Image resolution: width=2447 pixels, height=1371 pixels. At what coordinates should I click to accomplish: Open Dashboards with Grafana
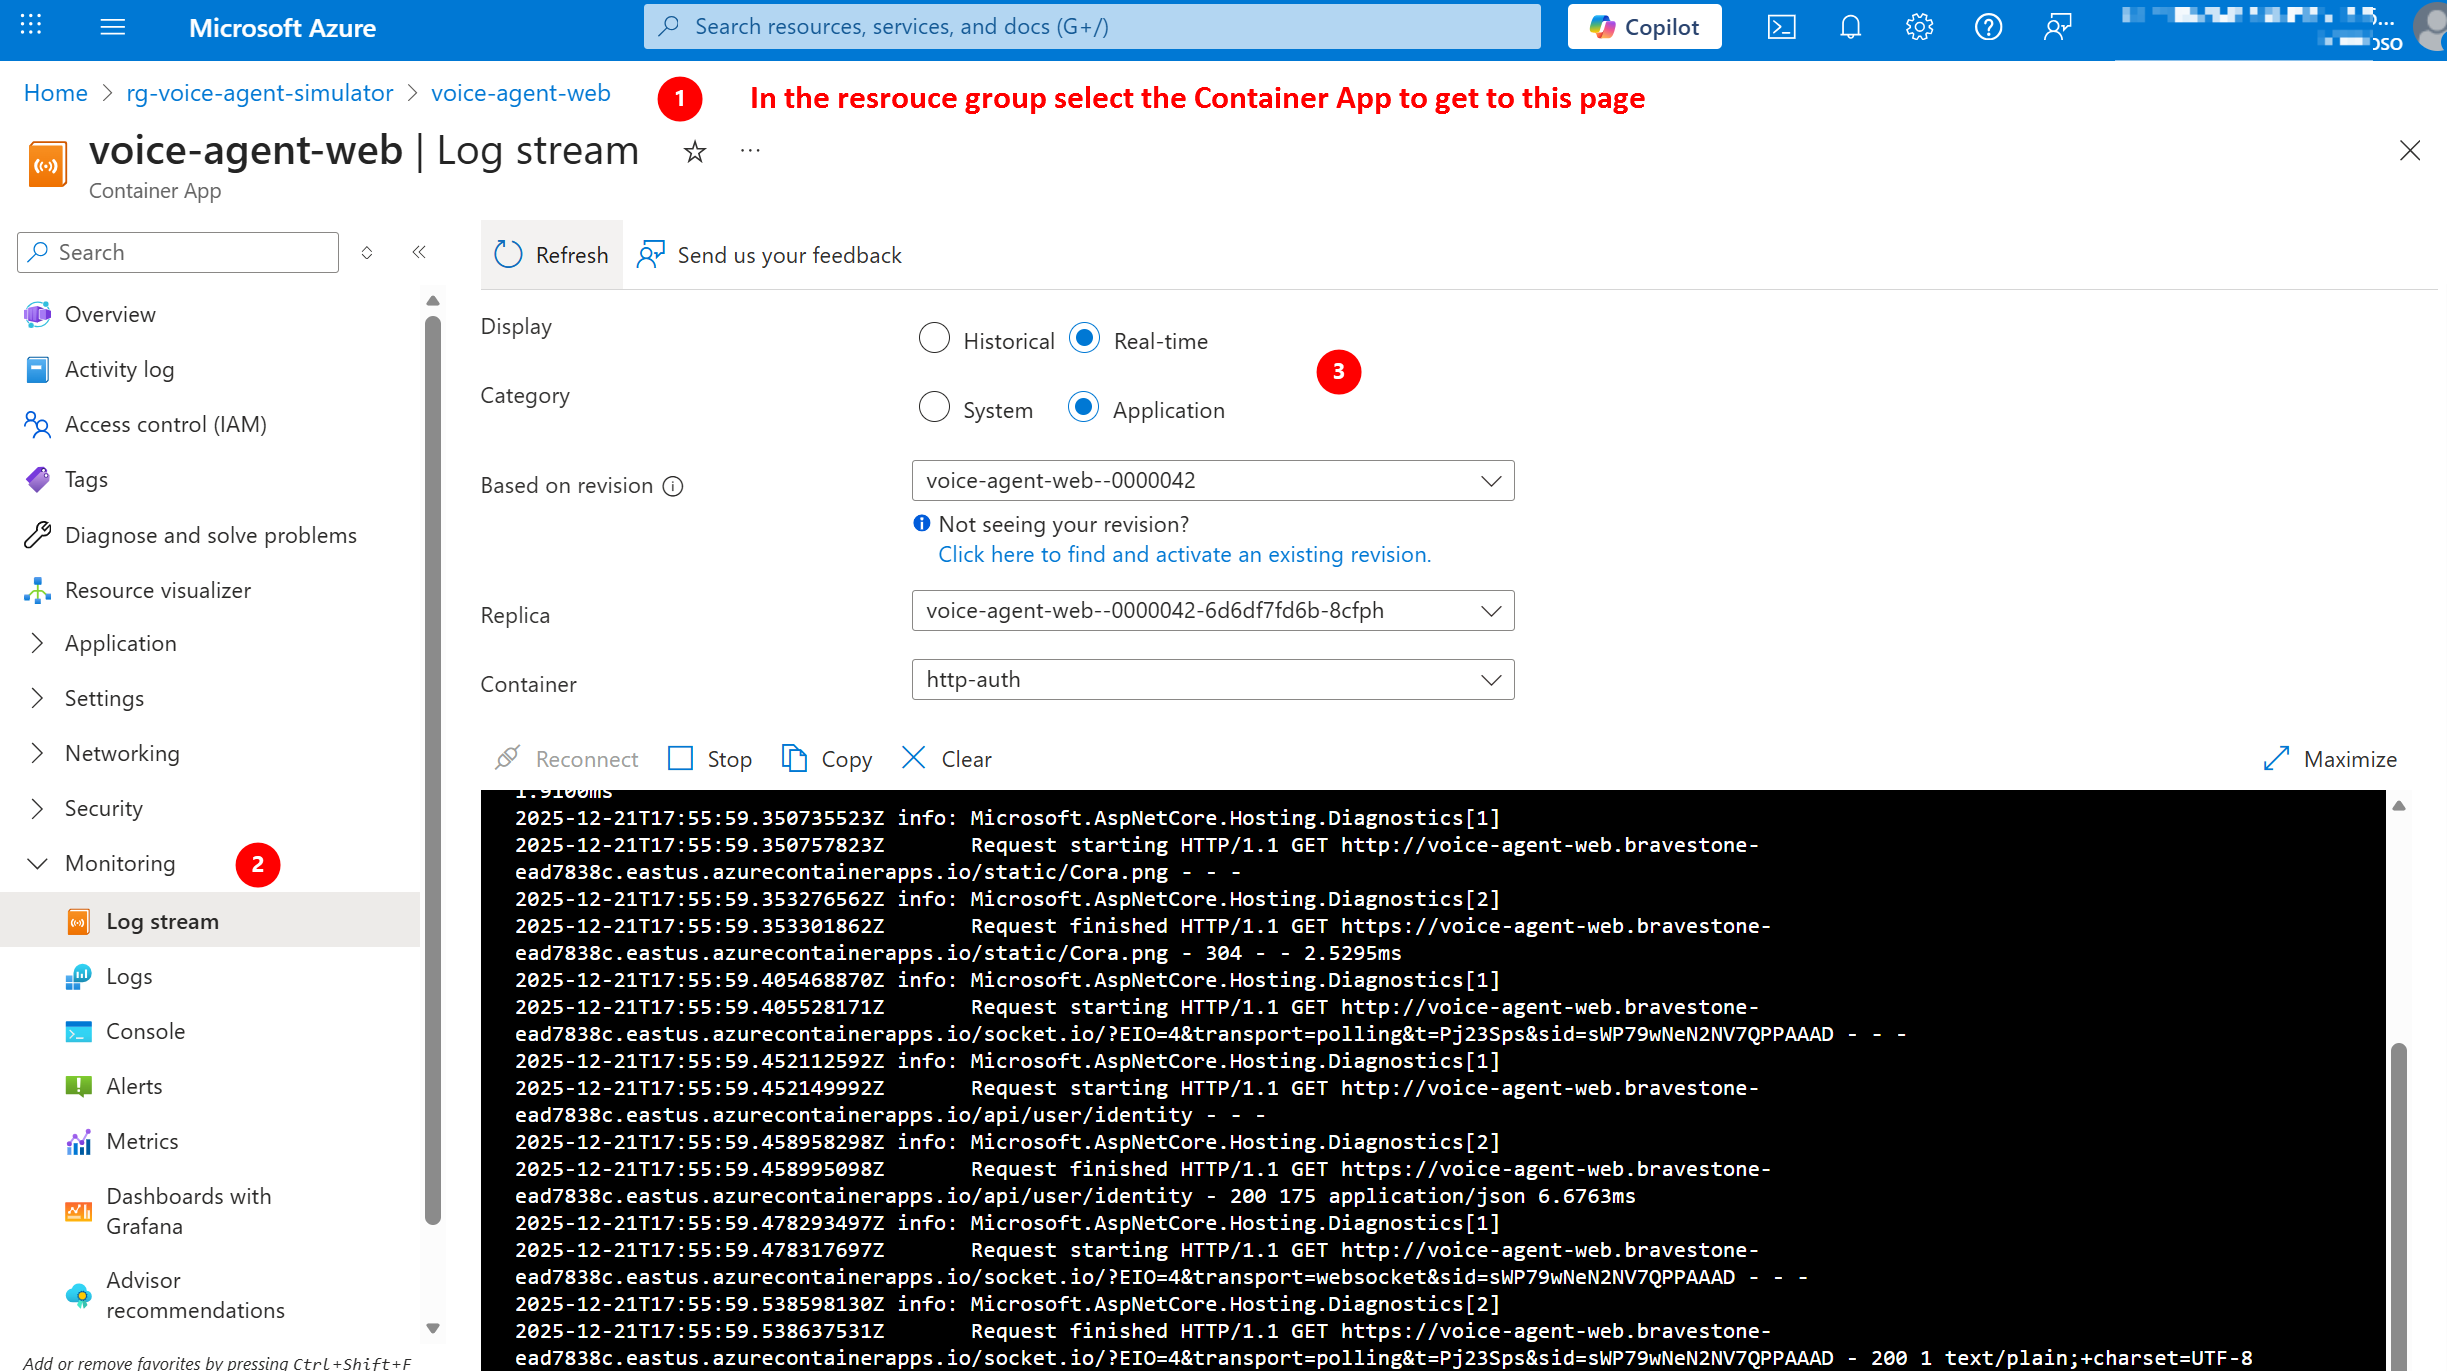(189, 1210)
